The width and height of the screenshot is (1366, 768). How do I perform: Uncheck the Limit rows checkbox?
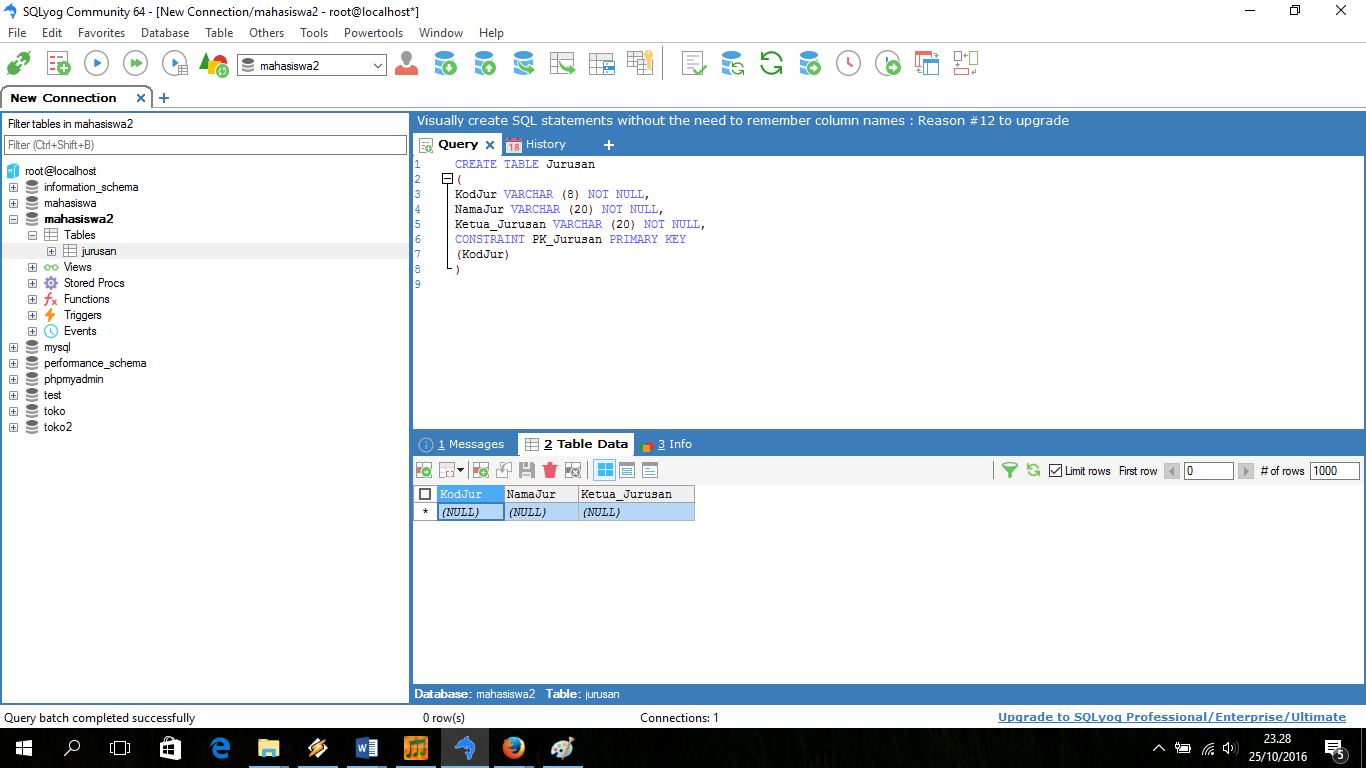[x=1054, y=470]
